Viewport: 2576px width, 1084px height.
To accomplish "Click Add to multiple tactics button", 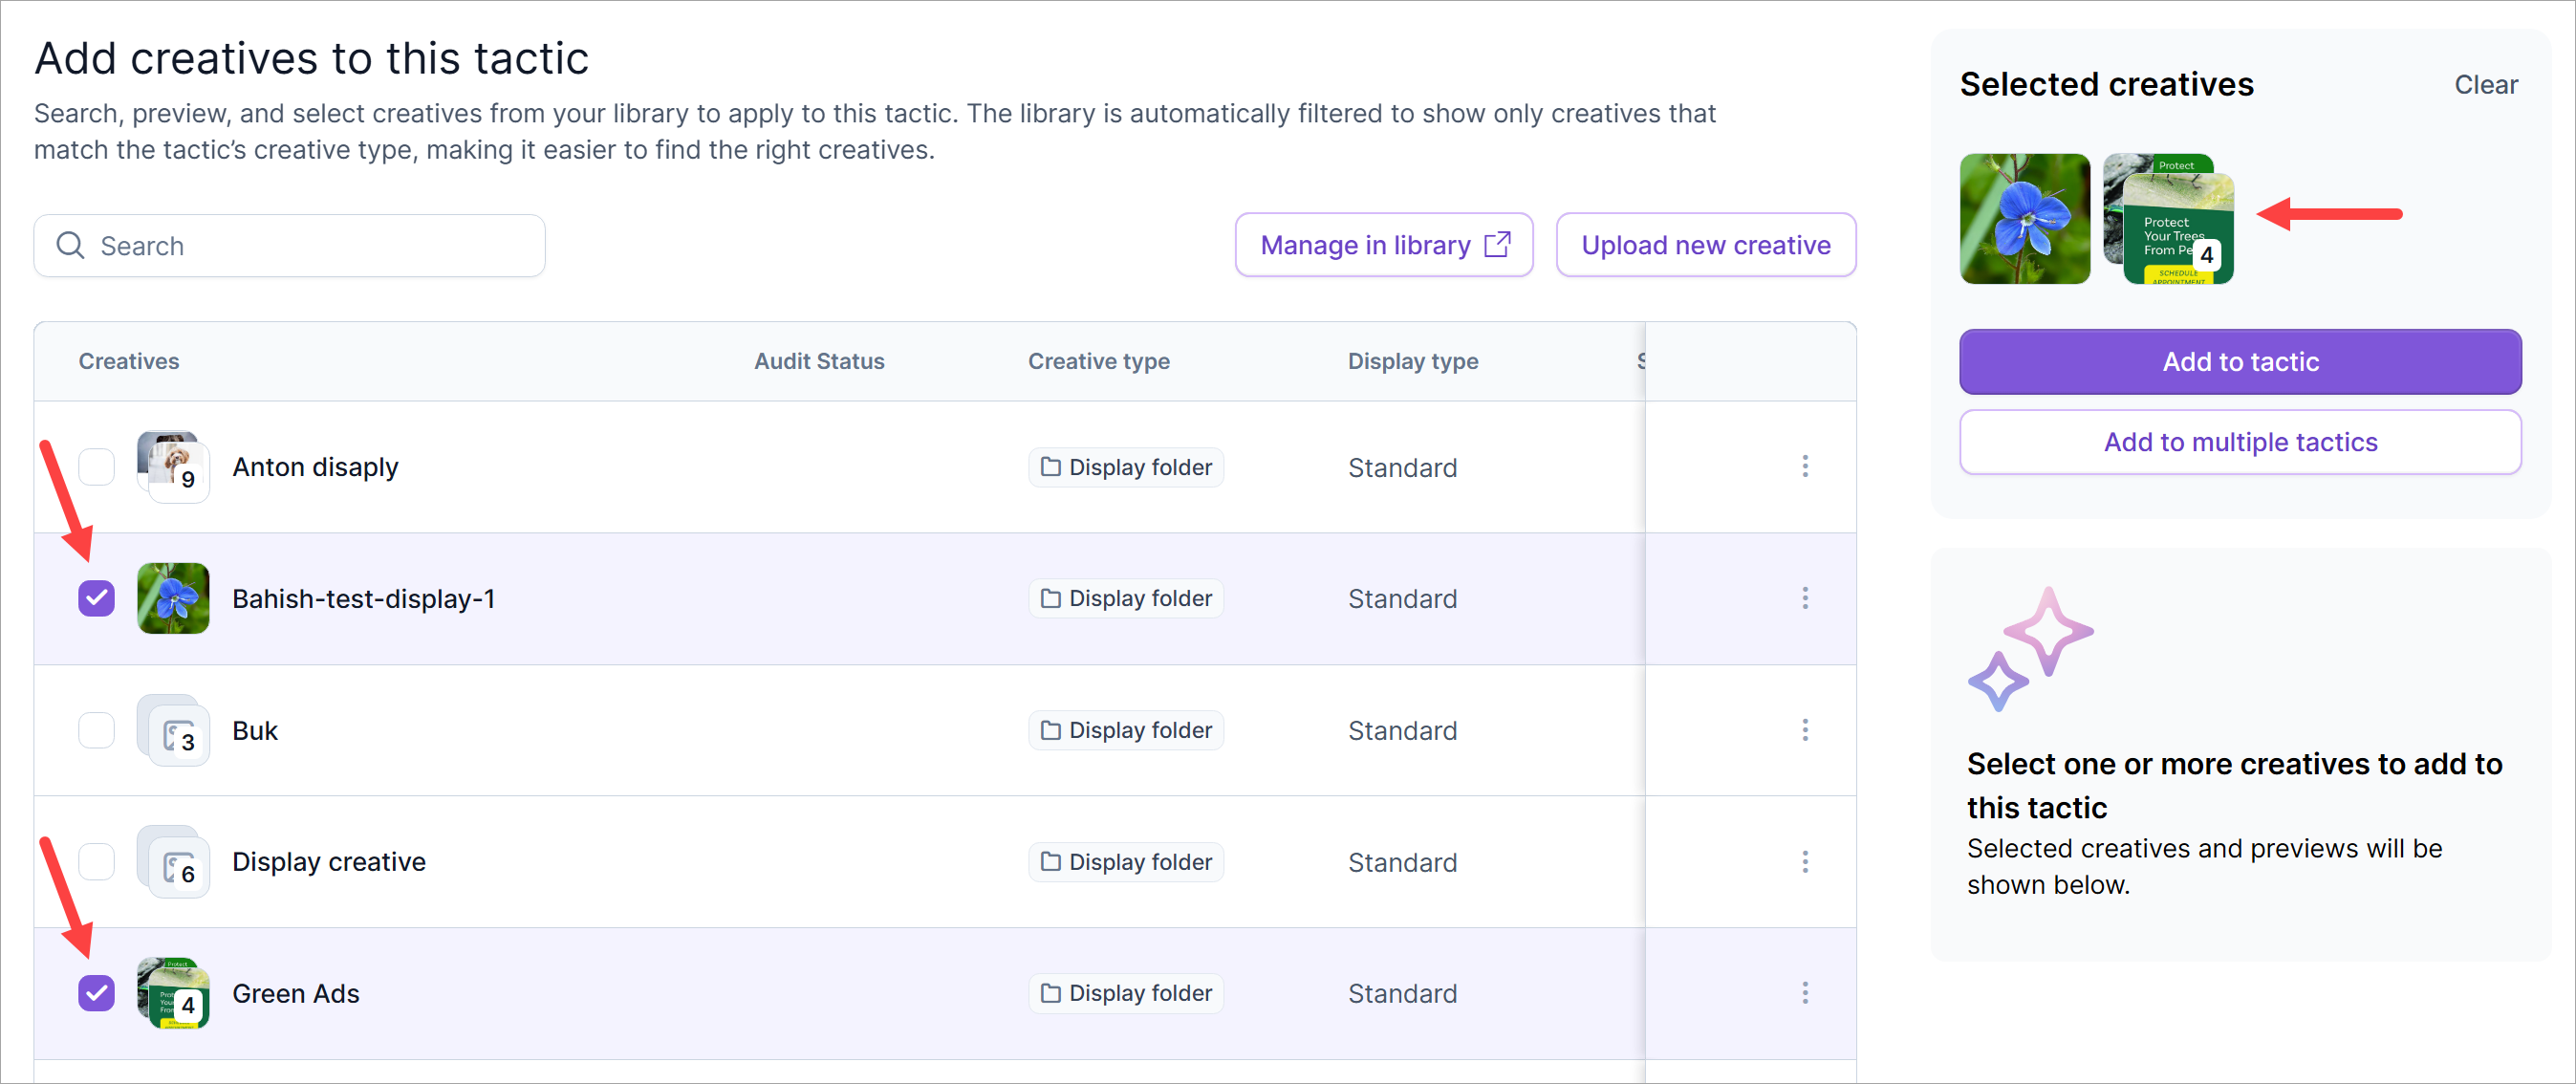I will click(2239, 442).
